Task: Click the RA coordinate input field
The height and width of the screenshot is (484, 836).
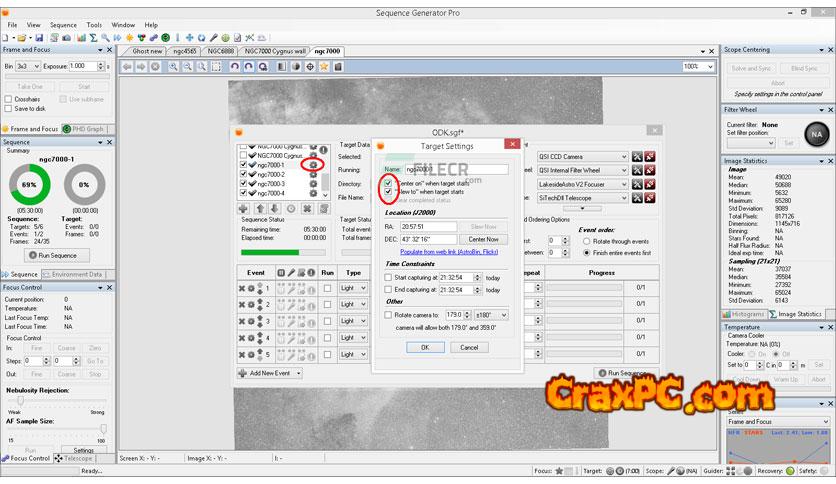Action: click(x=427, y=226)
